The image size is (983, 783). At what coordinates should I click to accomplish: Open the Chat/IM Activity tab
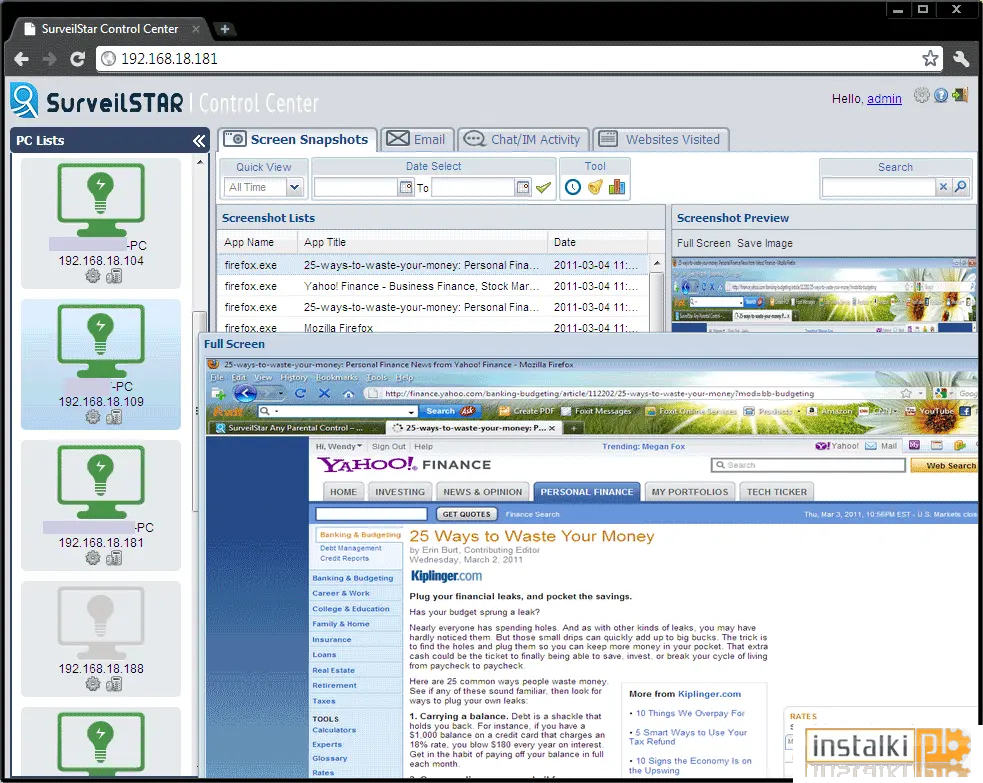(x=523, y=139)
